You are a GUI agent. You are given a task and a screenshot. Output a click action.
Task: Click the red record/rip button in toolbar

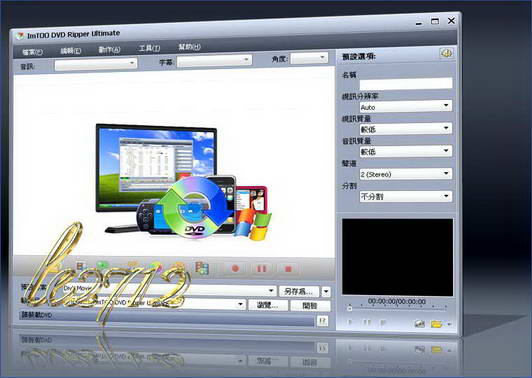click(235, 269)
